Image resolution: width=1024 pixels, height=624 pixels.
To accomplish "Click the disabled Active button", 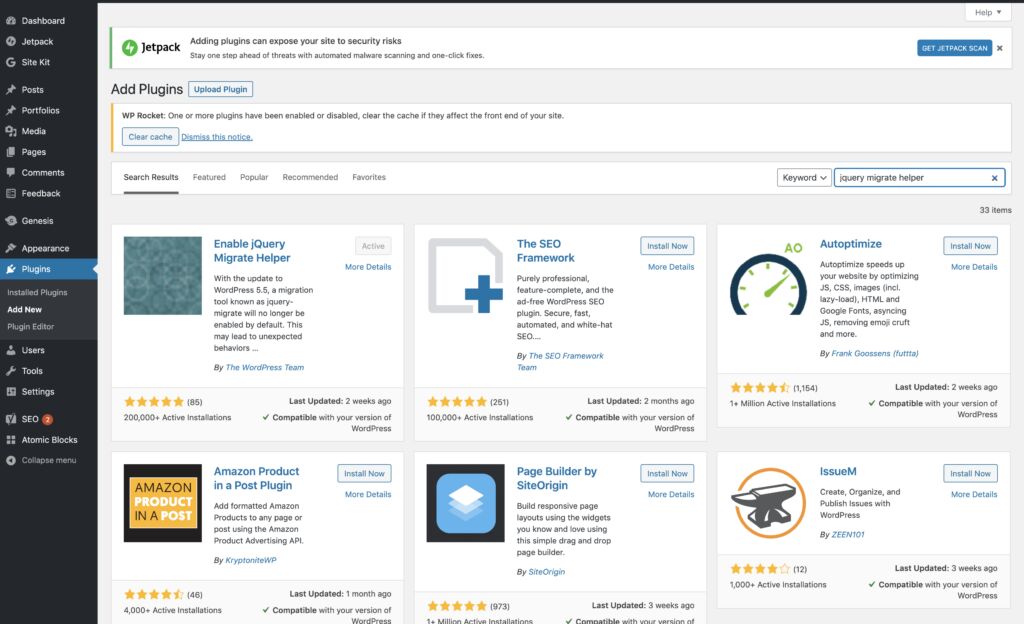I will coord(373,245).
